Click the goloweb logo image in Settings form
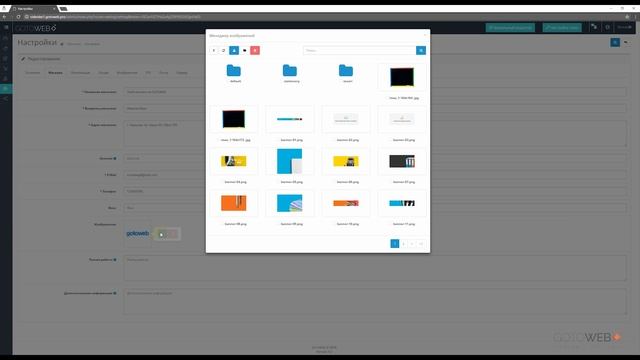 (138, 233)
